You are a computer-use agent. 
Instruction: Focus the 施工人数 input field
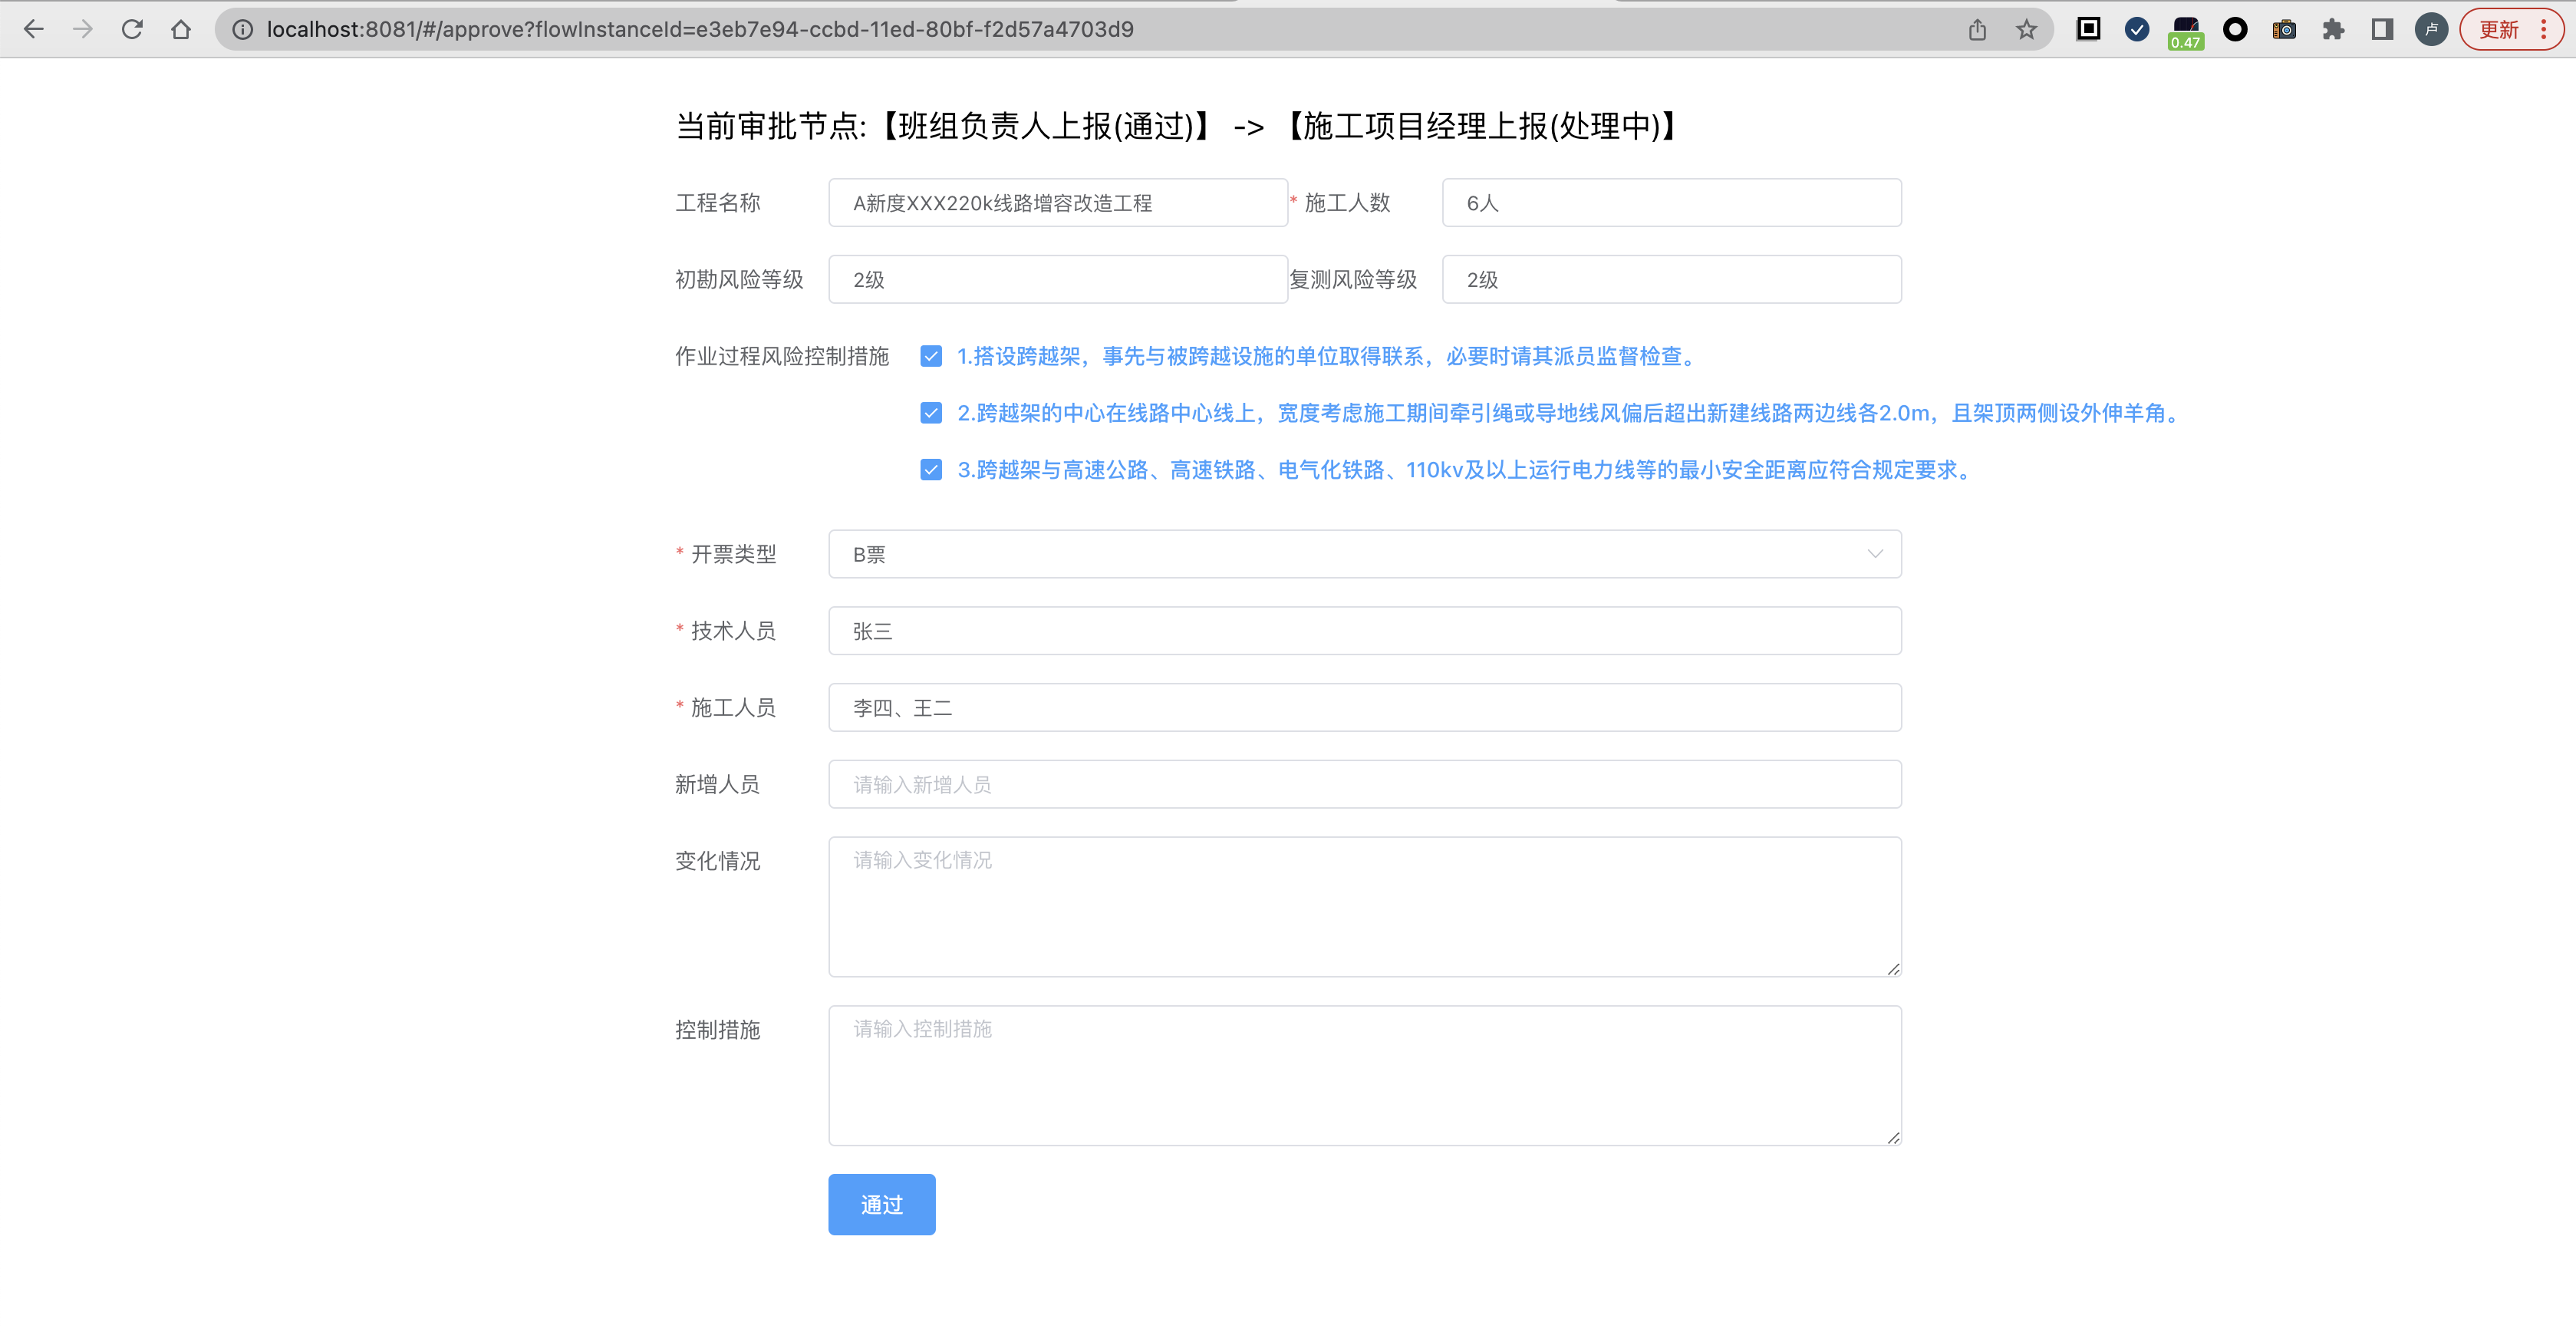[x=1672, y=203]
